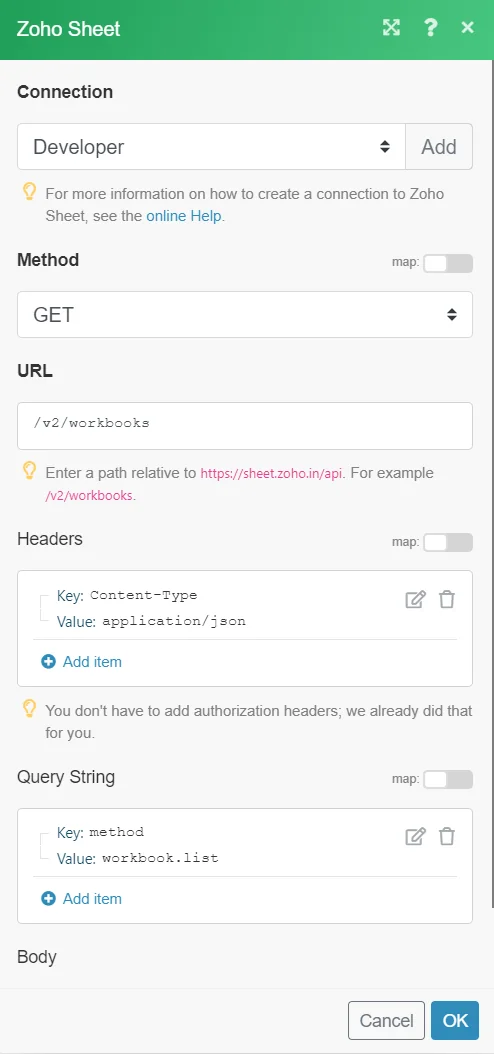Cancel the Zoho Sheet dialog
Screen dimensions: 494x1054
tap(386, 1020)
